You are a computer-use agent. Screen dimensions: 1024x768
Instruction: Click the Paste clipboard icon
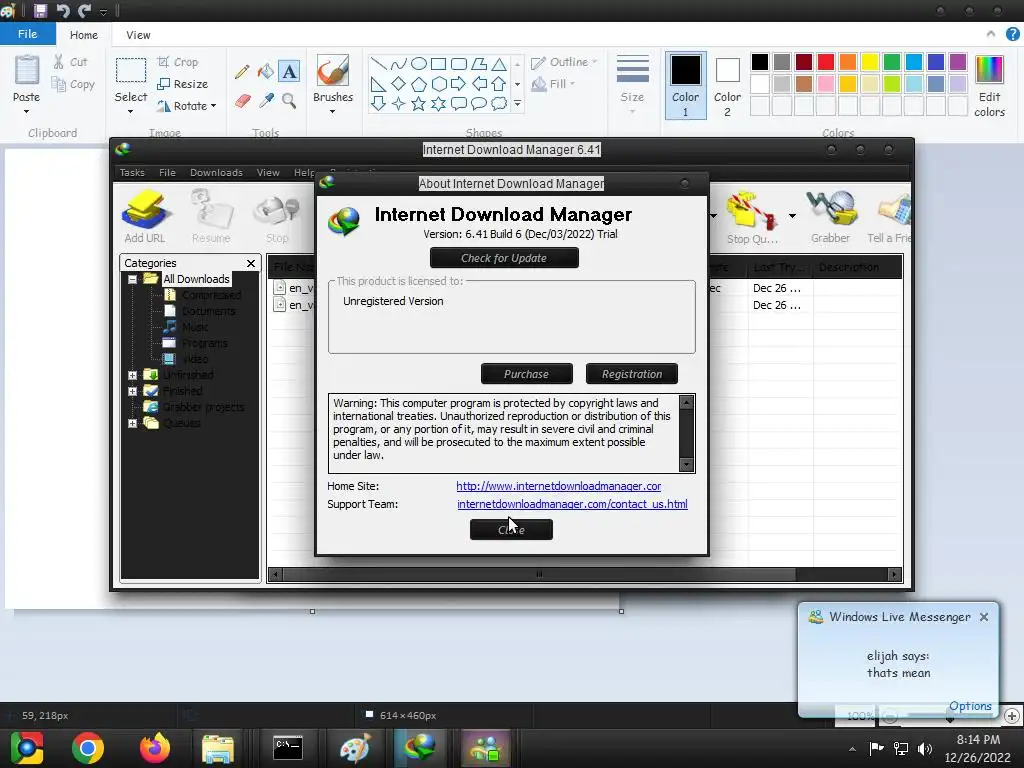coord(27,70)
